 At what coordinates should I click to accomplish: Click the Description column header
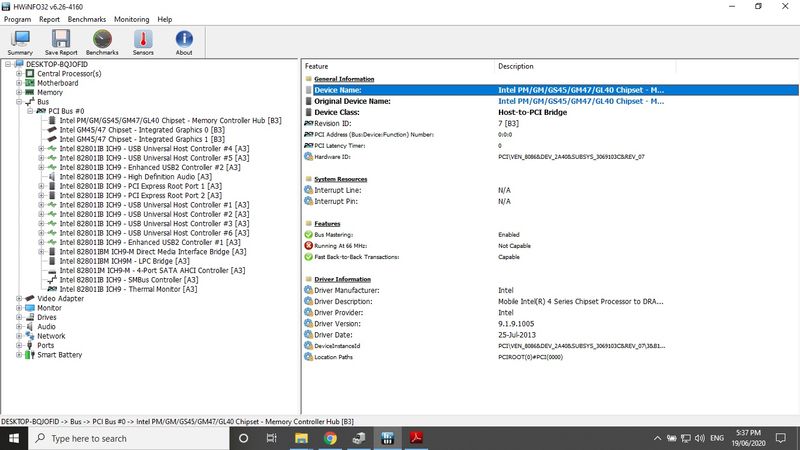(x=585, y=66)
